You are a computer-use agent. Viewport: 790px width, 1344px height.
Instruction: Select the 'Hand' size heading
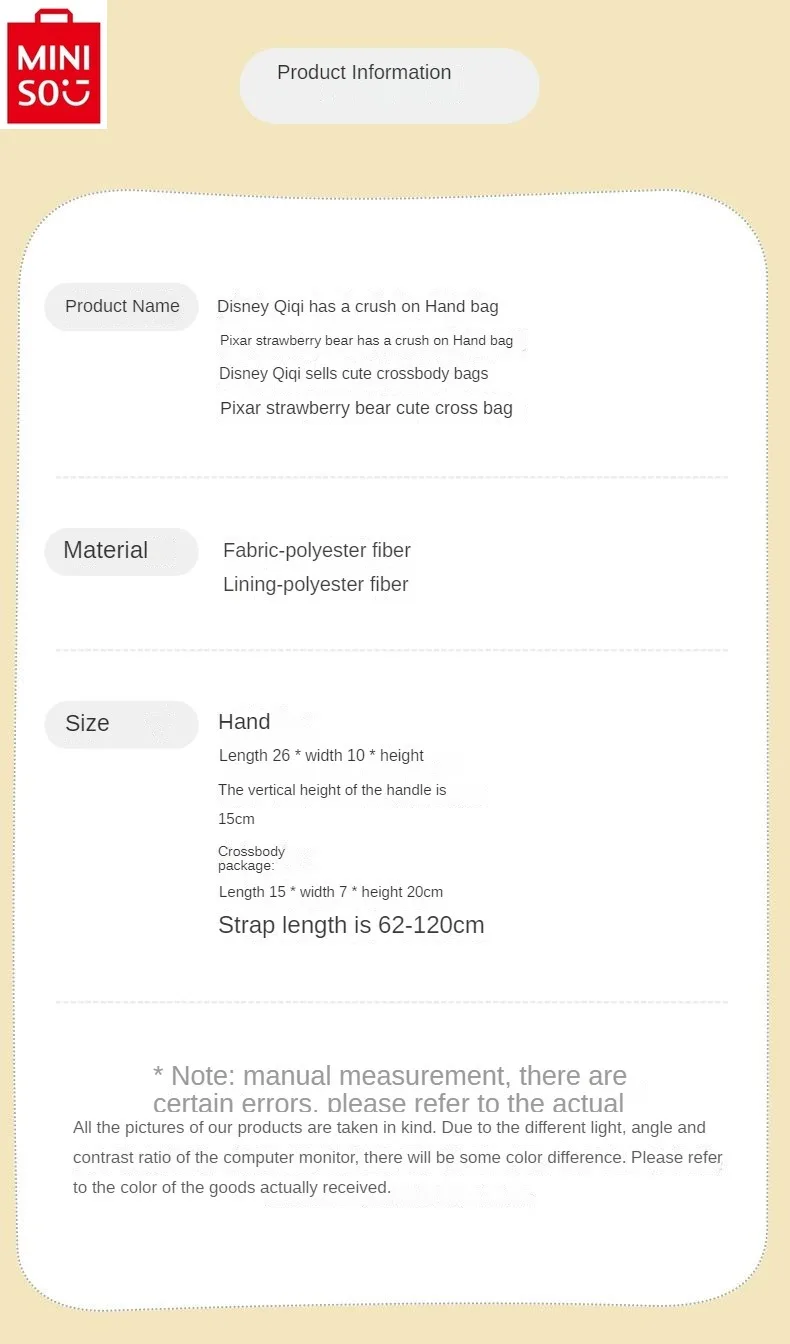(244, 722)
